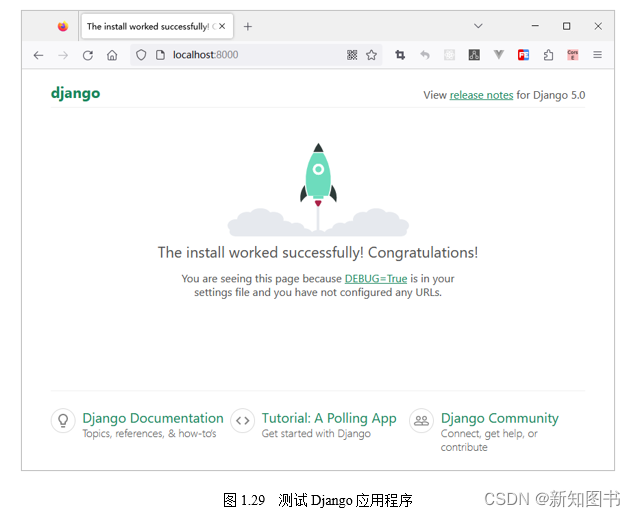Open the list all tabs chevron
The image size is (635, 517).
coord(478,26)
